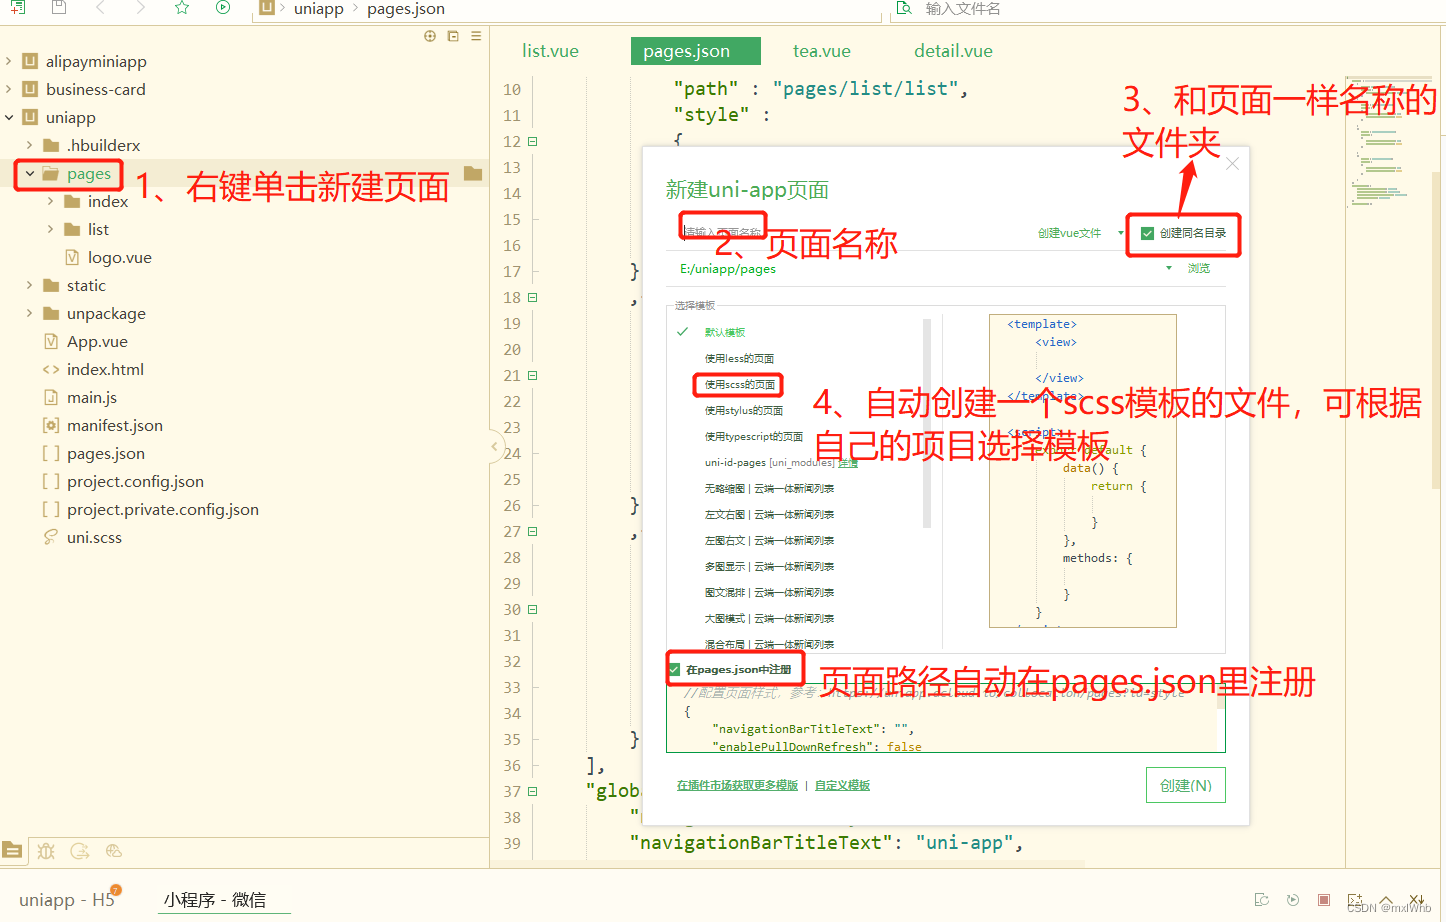Click the file name search box

(x=1165, y=9)
